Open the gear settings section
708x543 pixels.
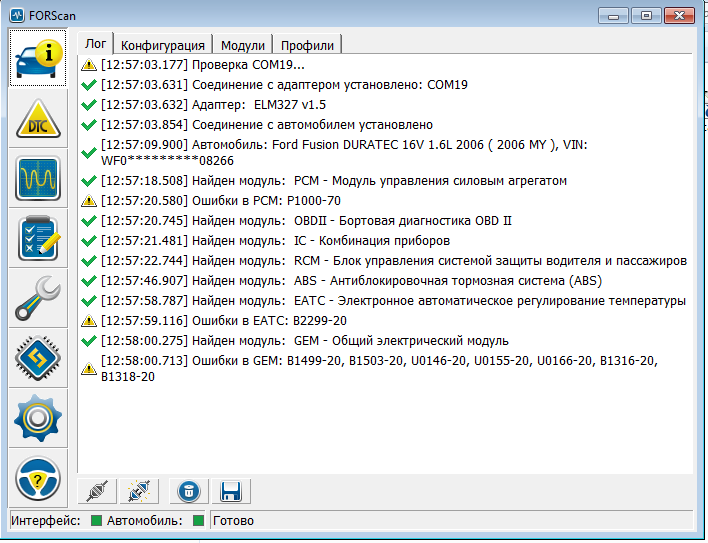click(x=38, y=418)
